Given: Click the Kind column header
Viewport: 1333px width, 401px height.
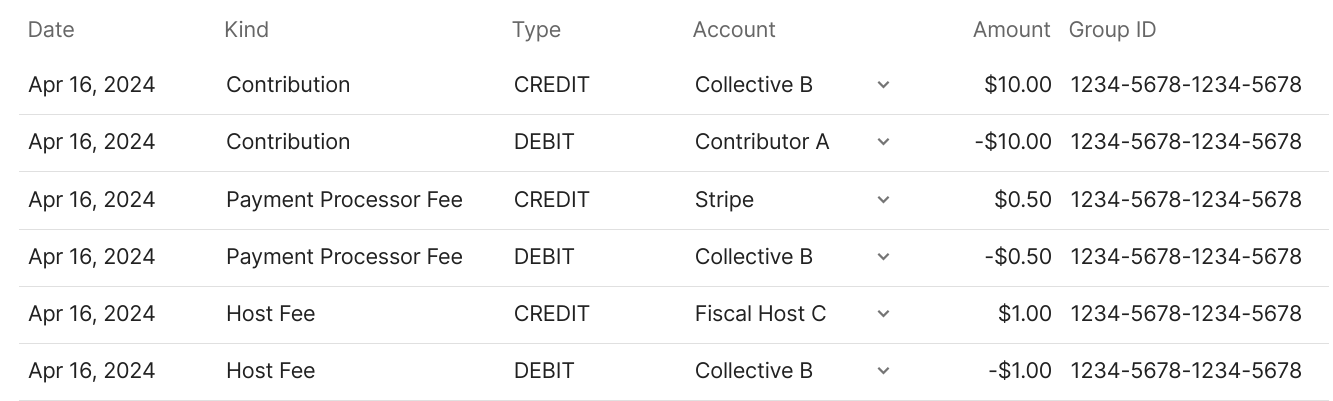Looking at the screenshot, I should point(246,30).
